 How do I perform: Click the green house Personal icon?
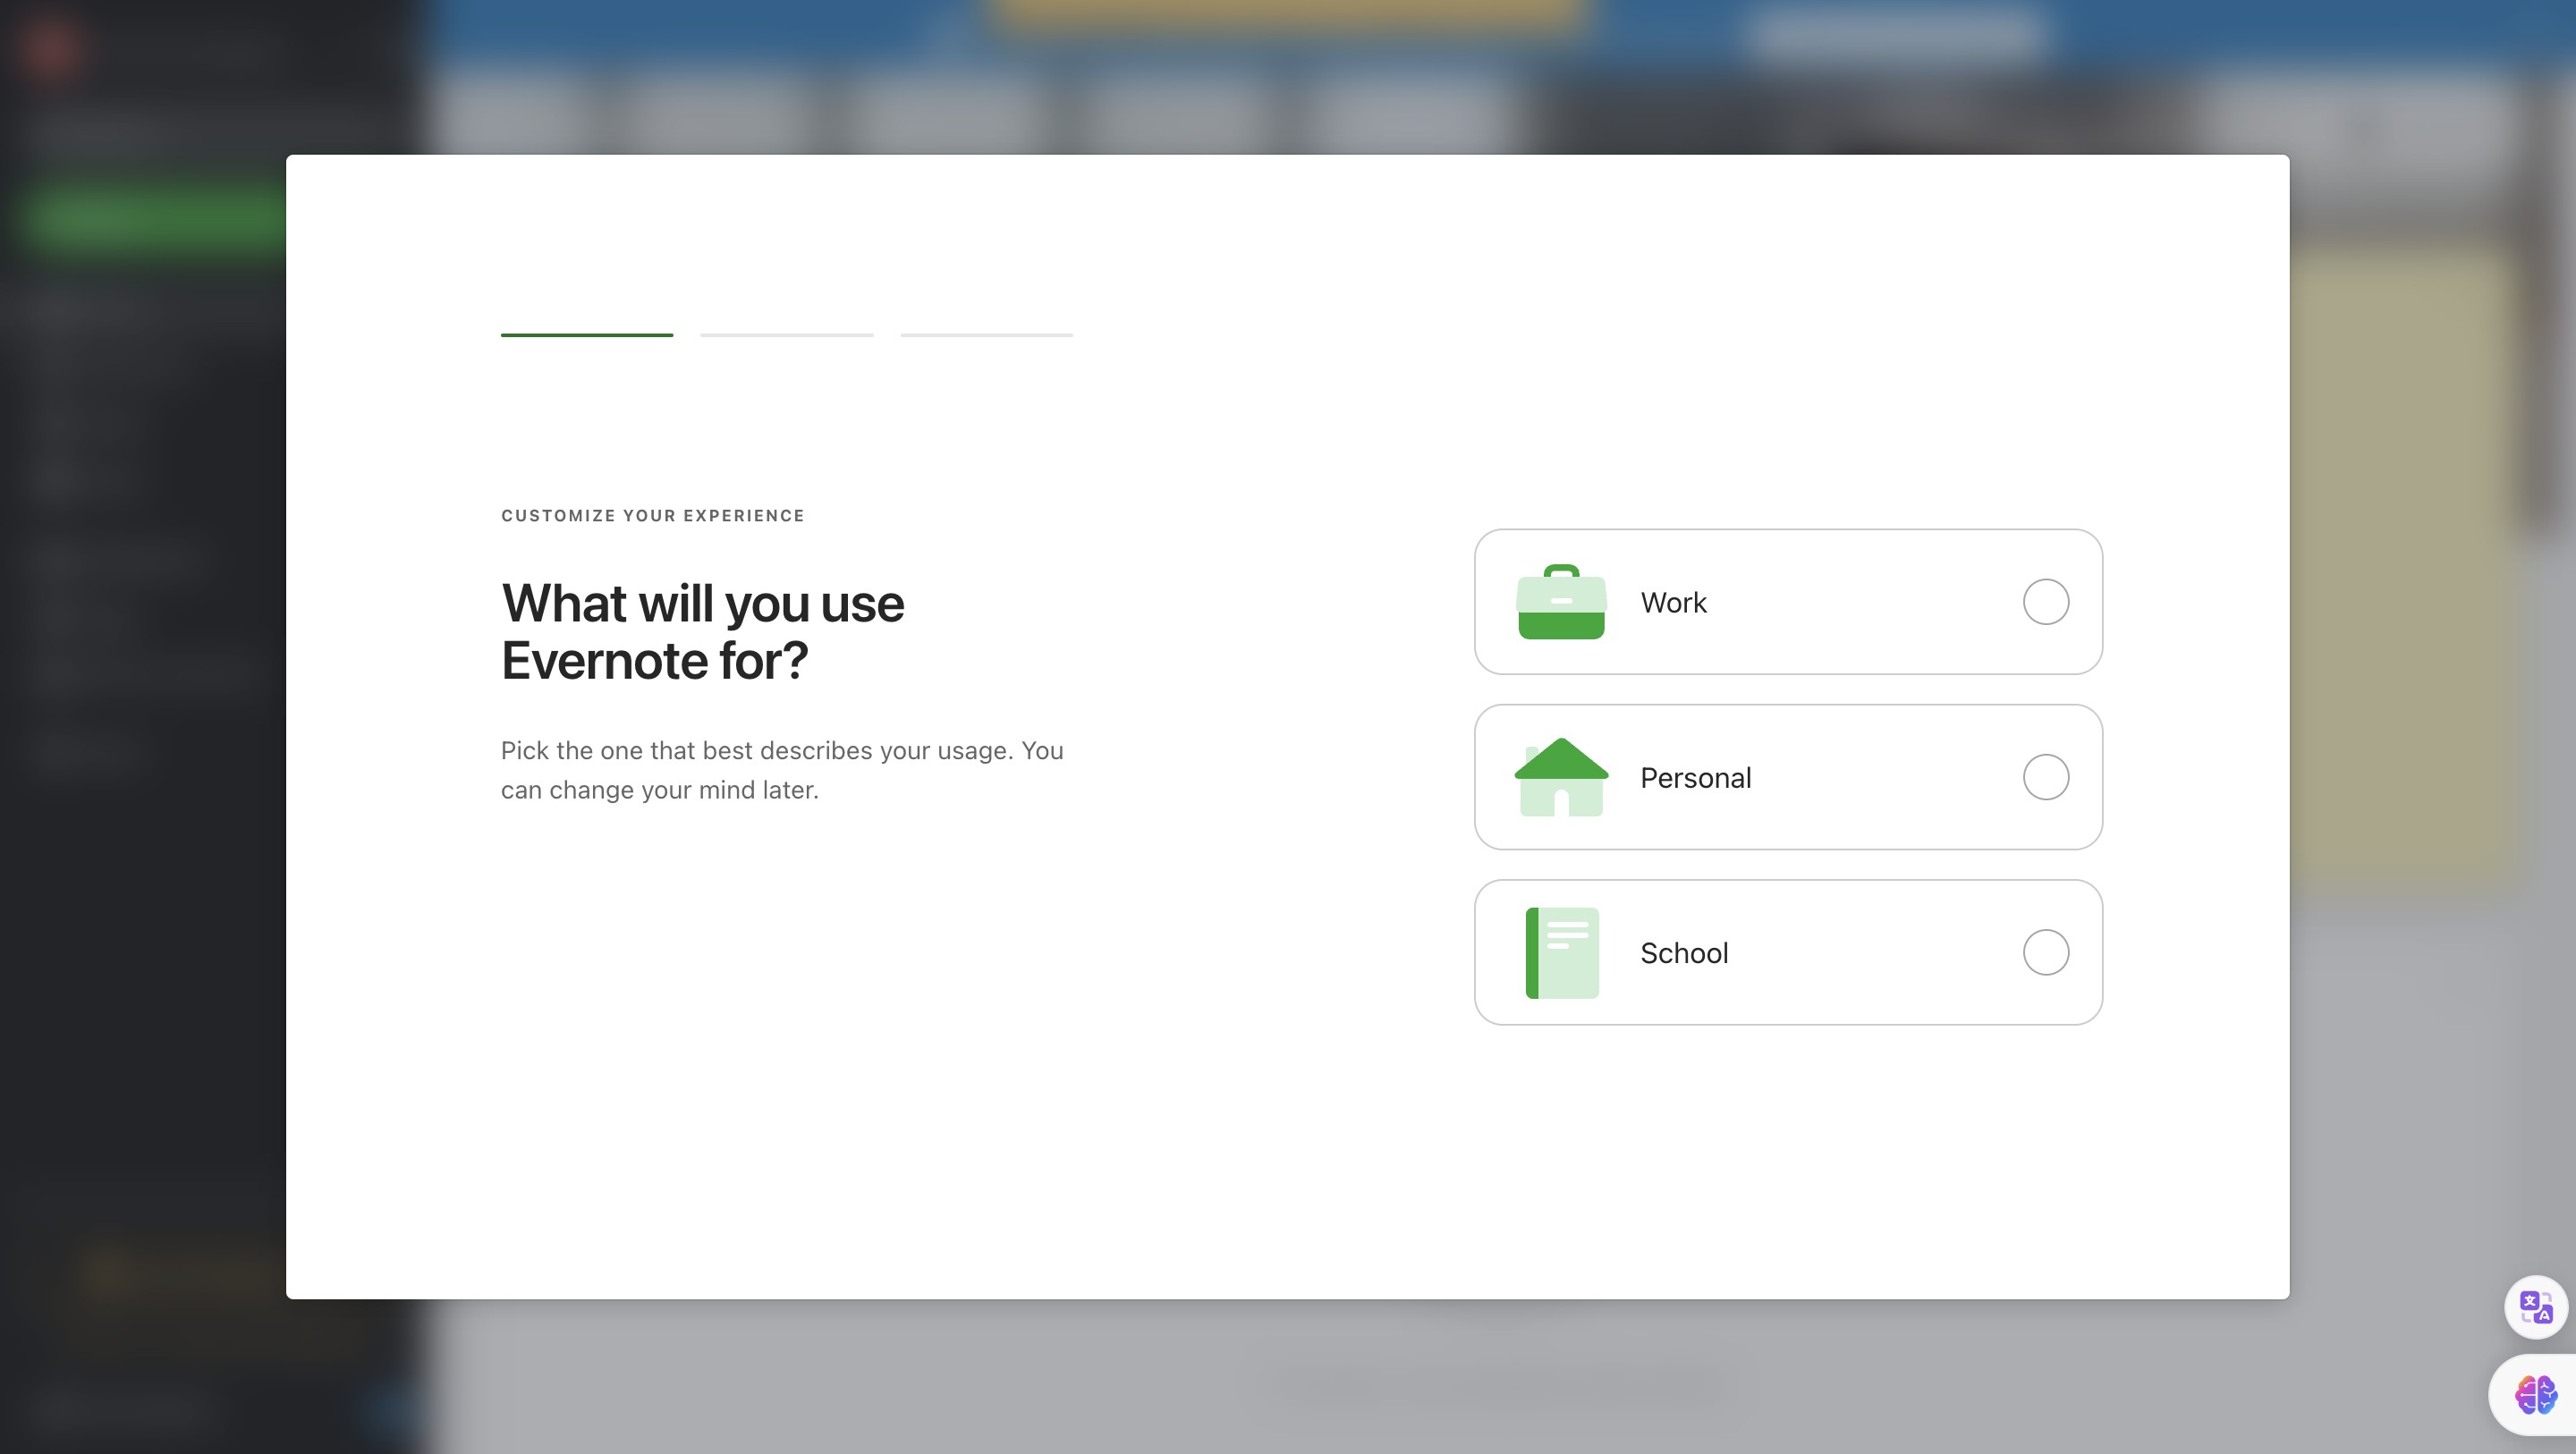tap(1561, 777)
